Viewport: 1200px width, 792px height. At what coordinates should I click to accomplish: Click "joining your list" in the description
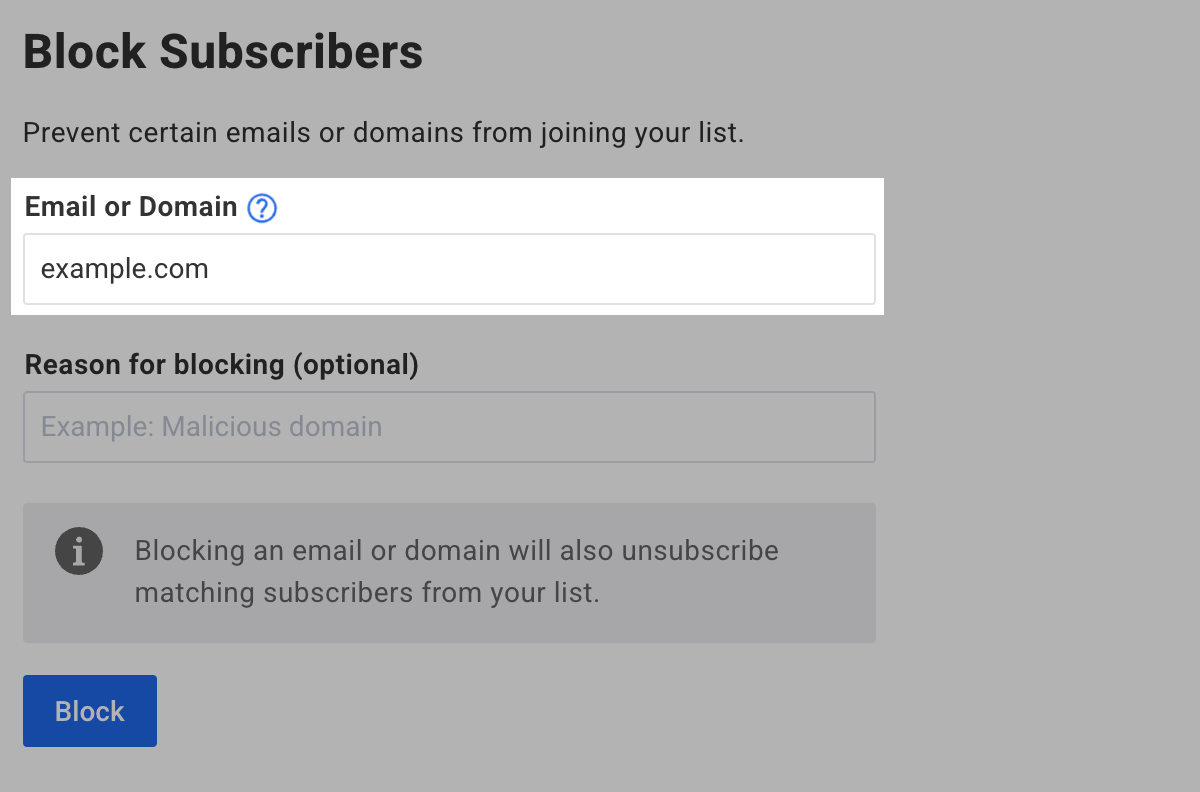(641, 133)
